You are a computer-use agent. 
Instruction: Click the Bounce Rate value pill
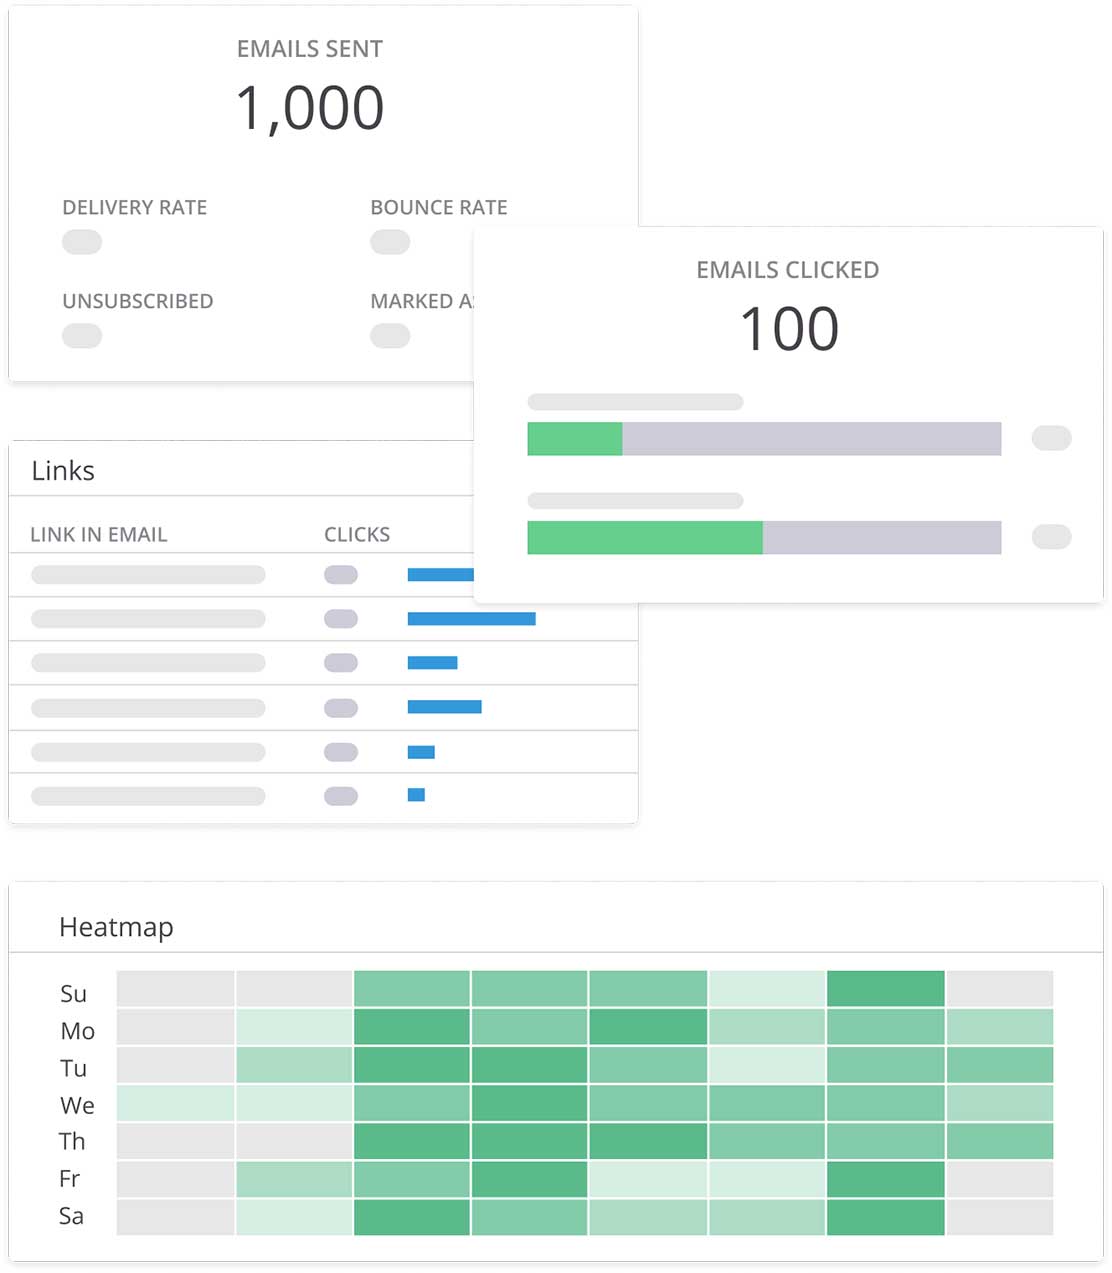[x=390, y=242]
